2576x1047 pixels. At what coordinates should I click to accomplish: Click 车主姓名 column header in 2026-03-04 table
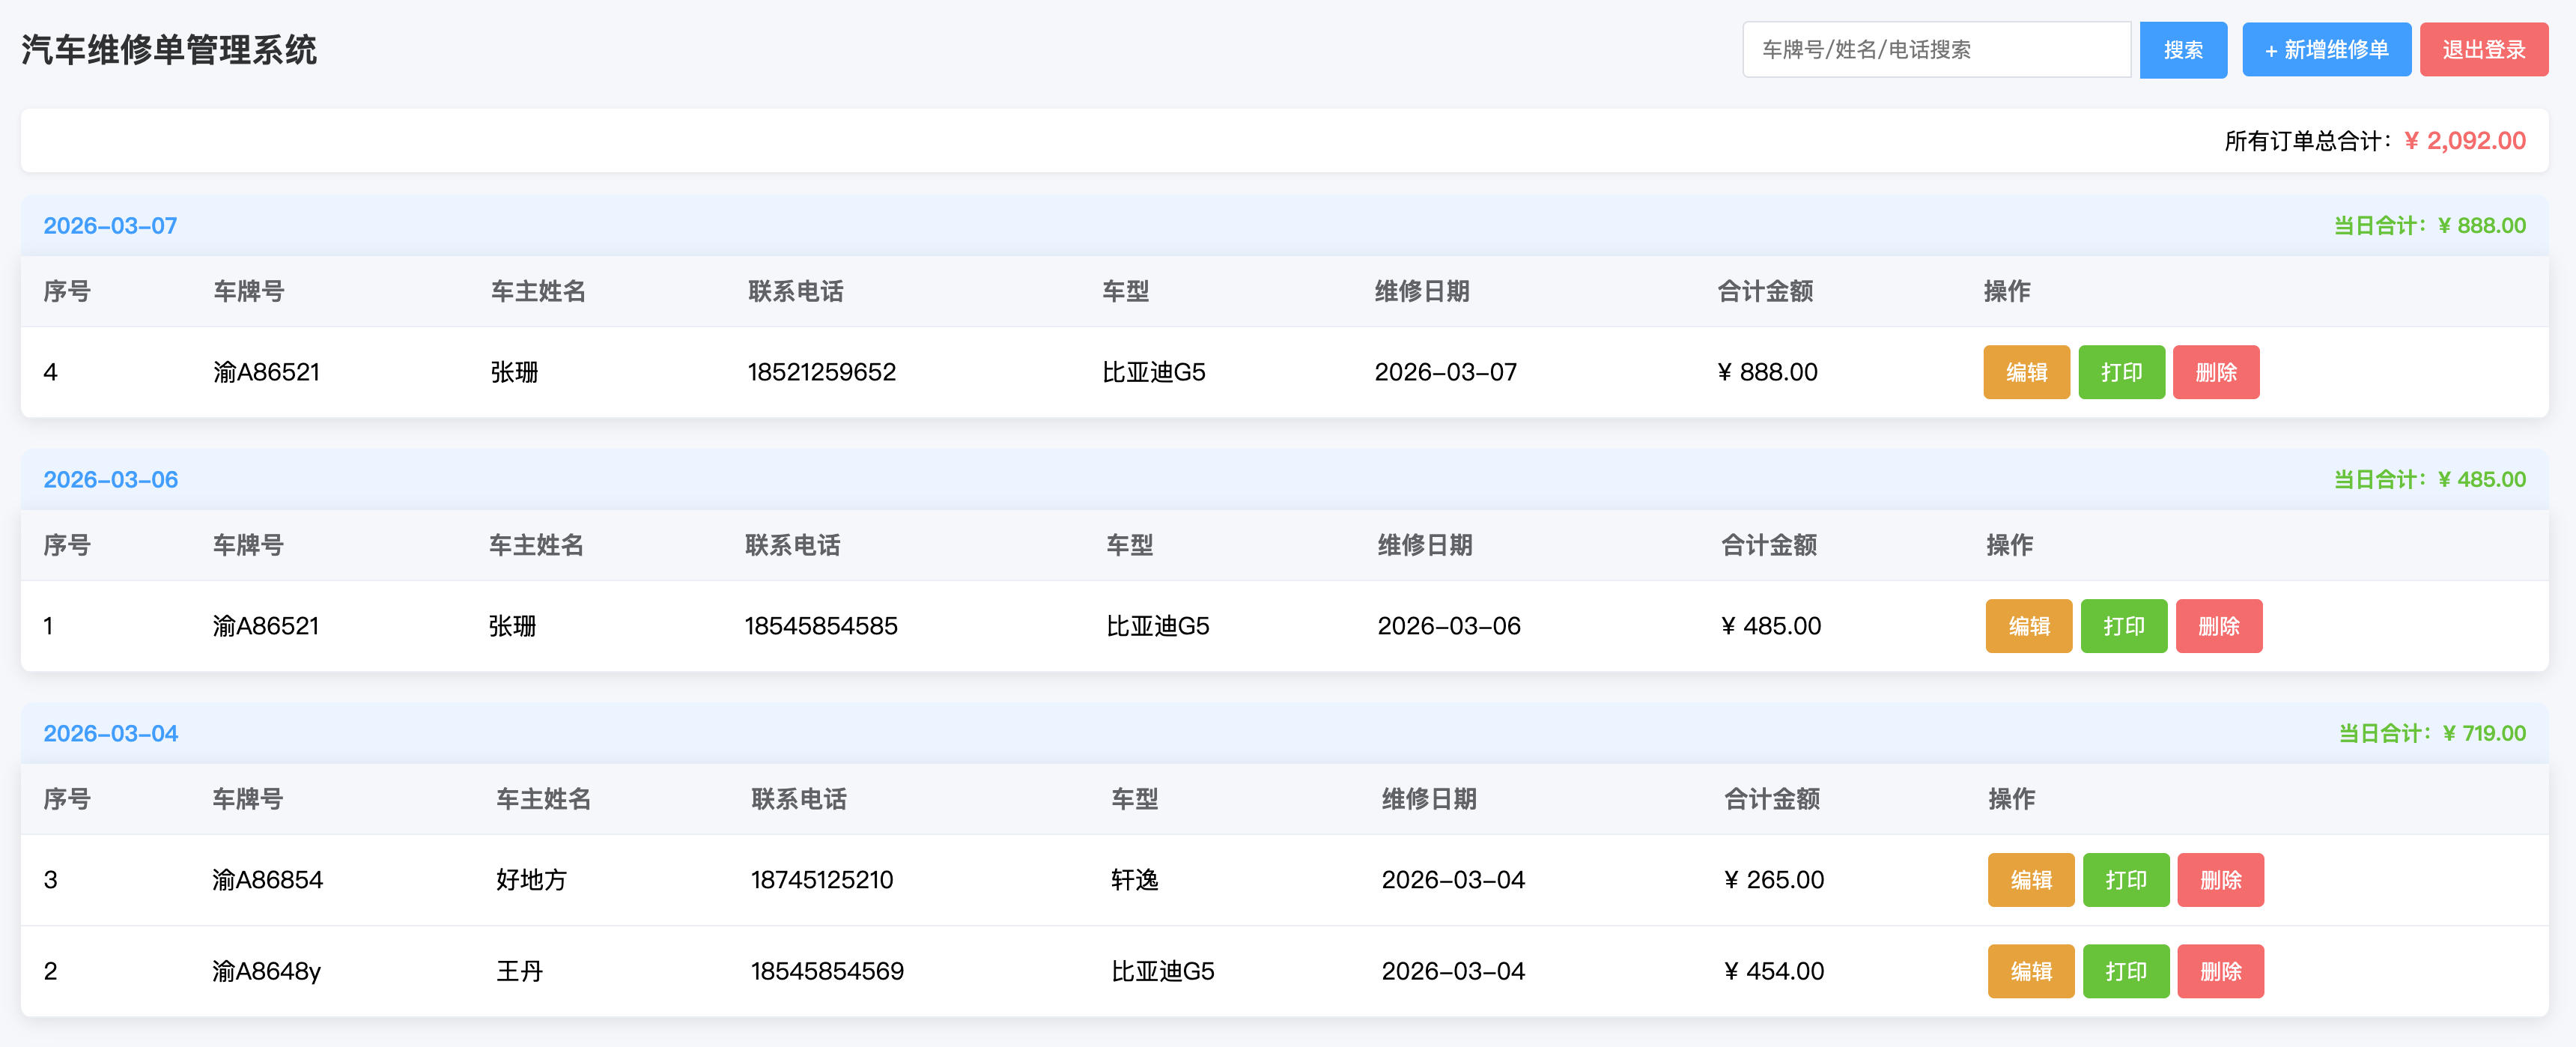coord(544,799)
